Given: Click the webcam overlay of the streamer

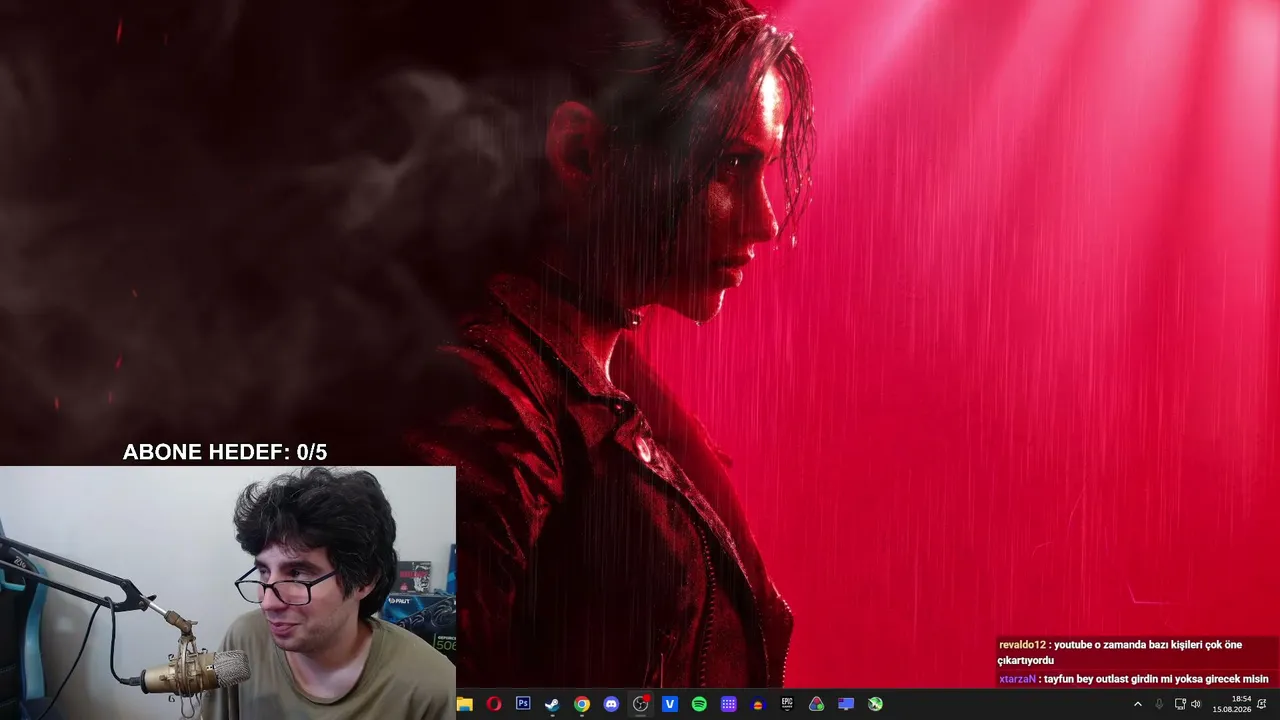Looking at the screenshot, I should [228, 593].
